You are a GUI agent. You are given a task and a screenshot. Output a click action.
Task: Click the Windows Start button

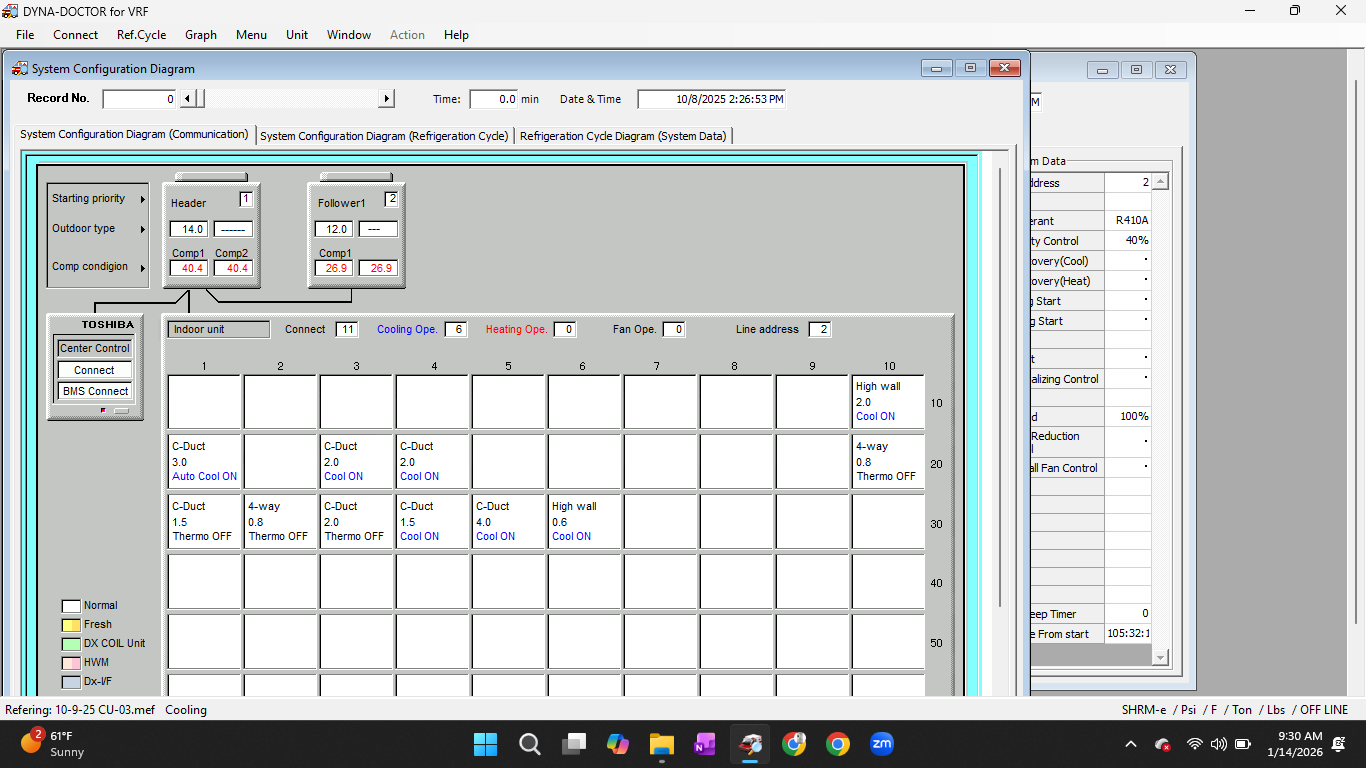(x=485, y=744)
